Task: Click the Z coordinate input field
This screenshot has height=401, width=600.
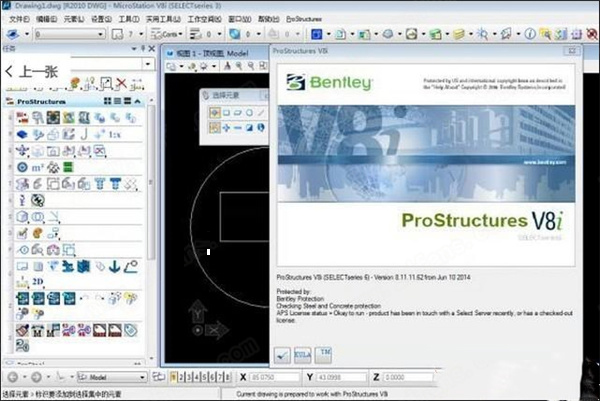Action: [408, 377]
